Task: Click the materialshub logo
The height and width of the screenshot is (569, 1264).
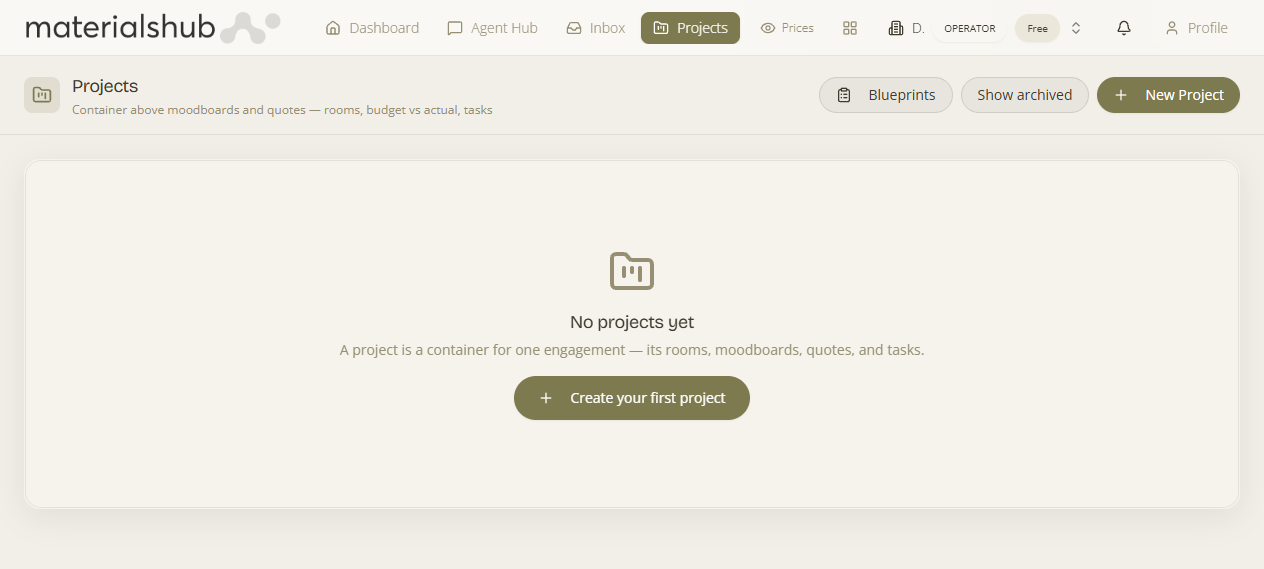Action: [x=152, y=28]
